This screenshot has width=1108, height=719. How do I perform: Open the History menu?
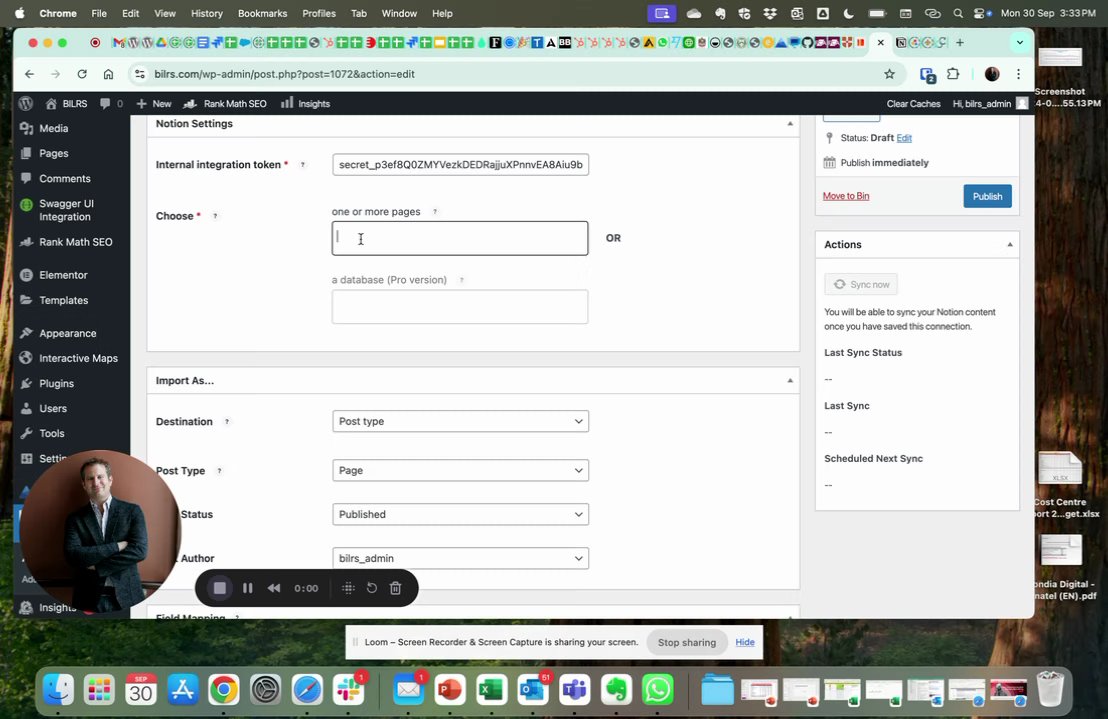[x=206, y=13]
